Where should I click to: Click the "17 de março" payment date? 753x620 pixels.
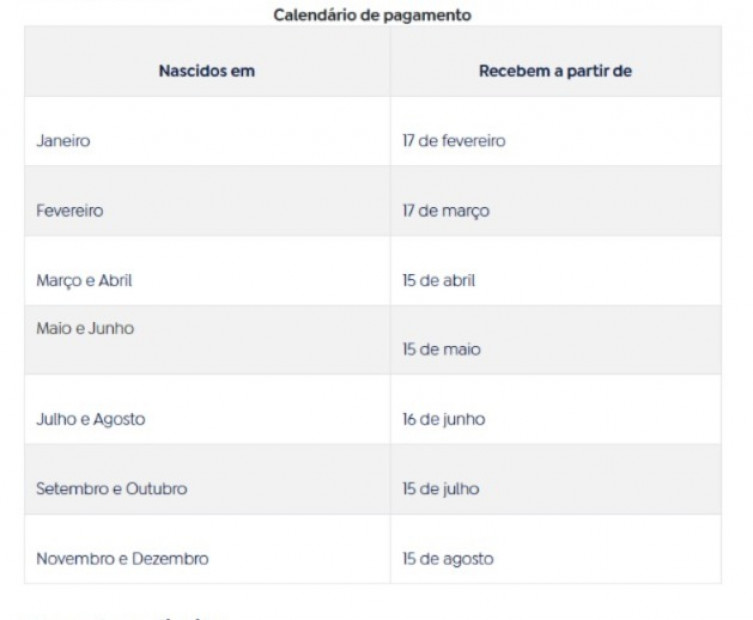tap(445, 211)
